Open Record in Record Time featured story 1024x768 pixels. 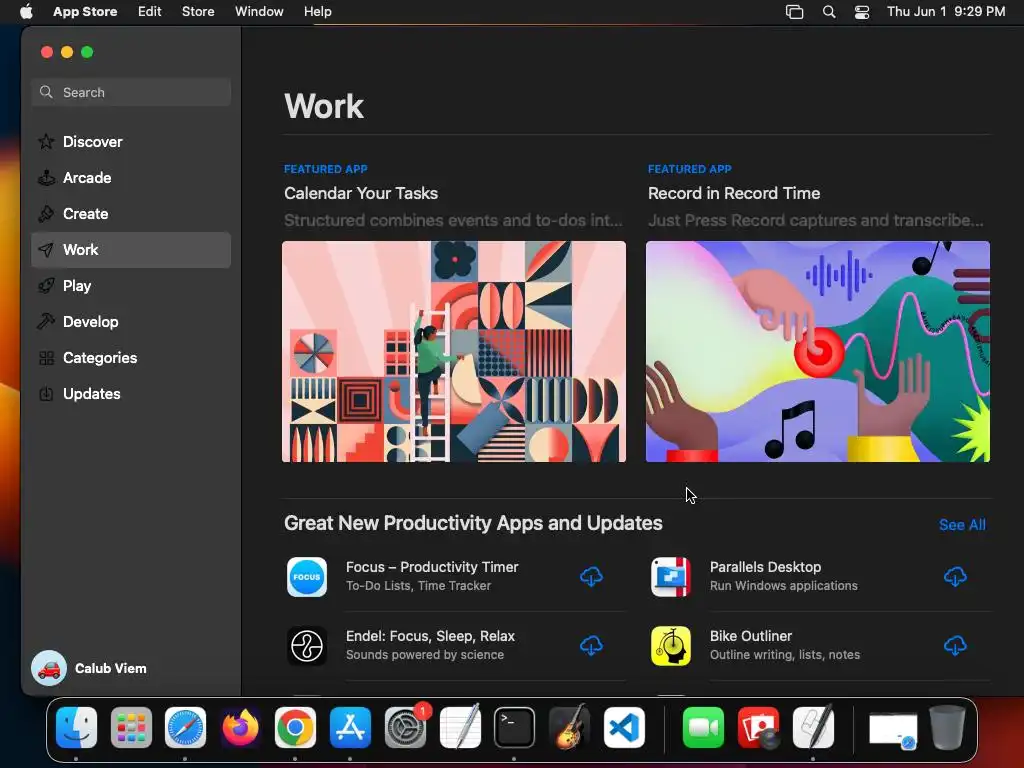click(x=733, y=193)
